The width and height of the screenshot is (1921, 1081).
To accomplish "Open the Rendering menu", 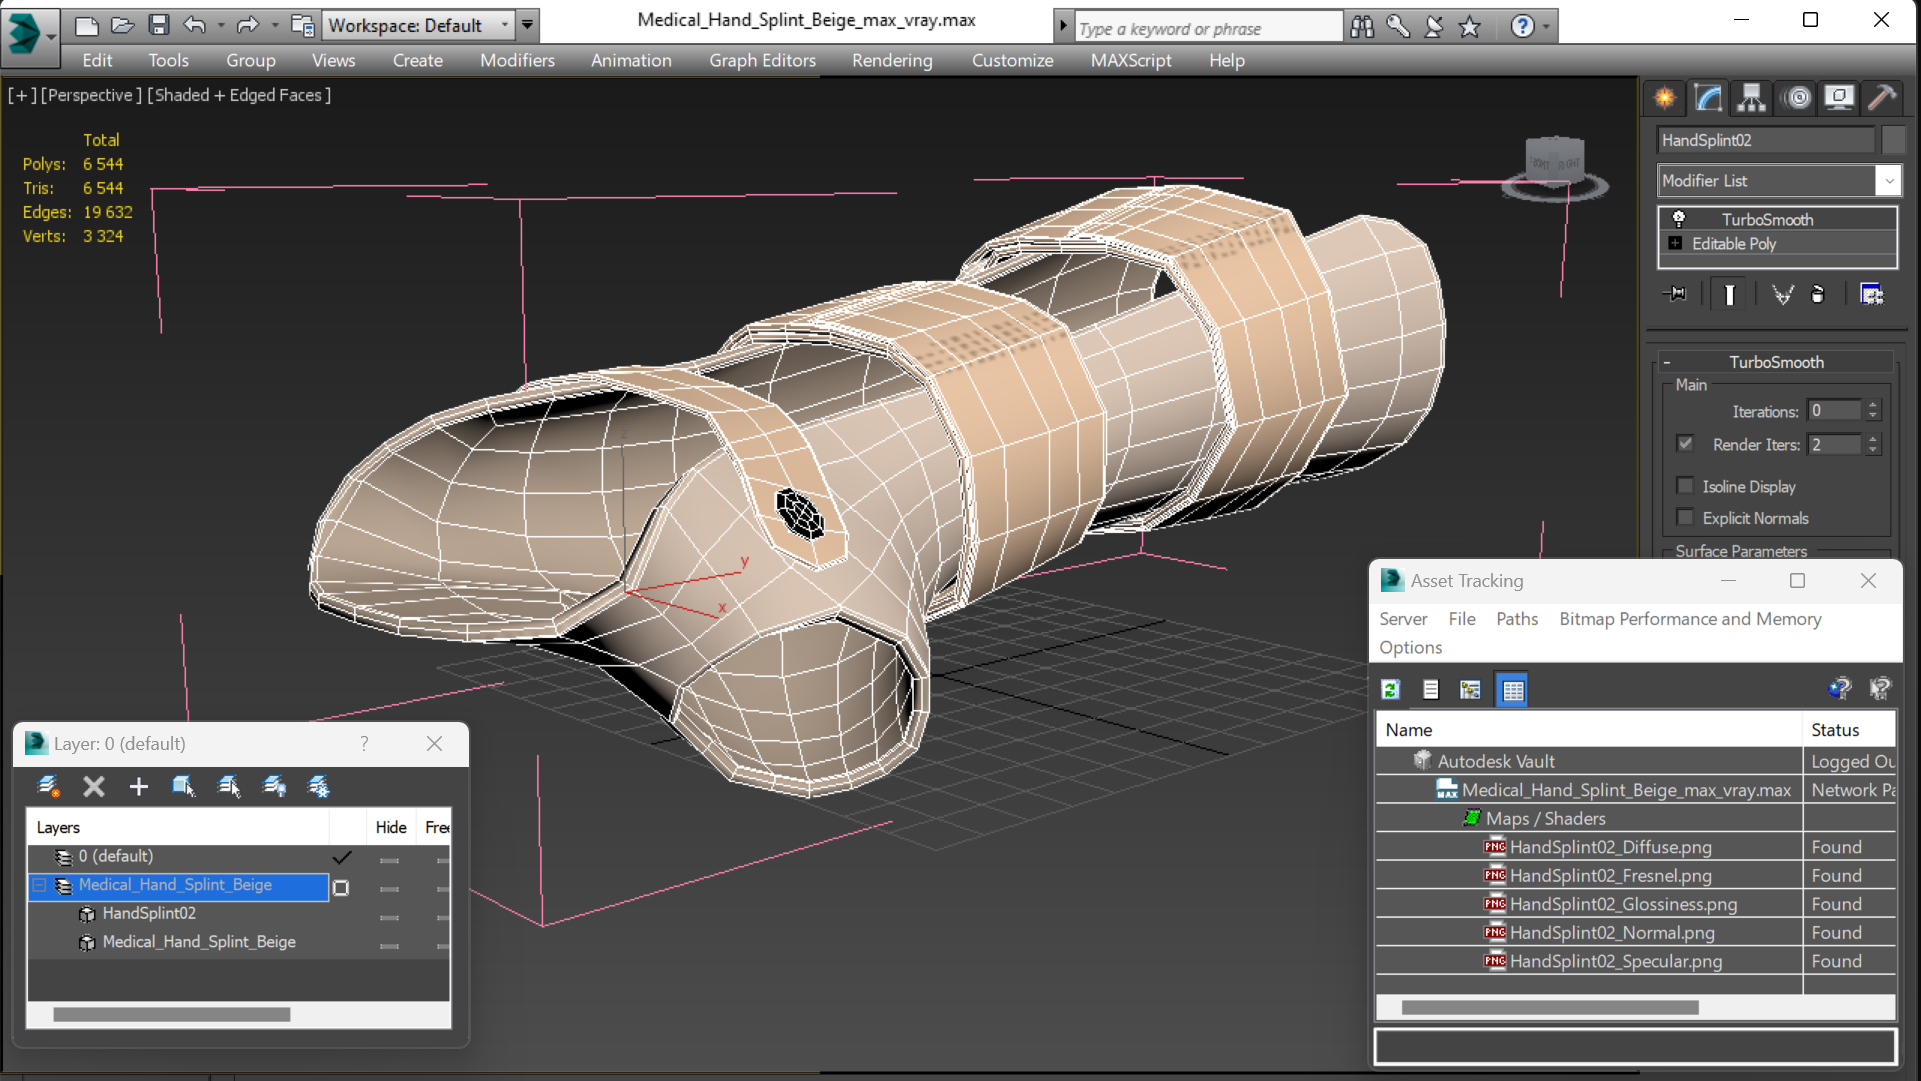I will pyautogui.click(x=892, y=60).
